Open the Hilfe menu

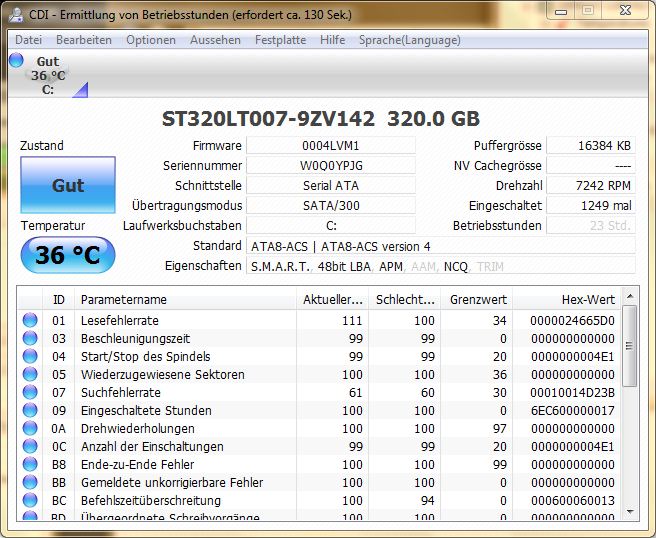click(333, 40)
